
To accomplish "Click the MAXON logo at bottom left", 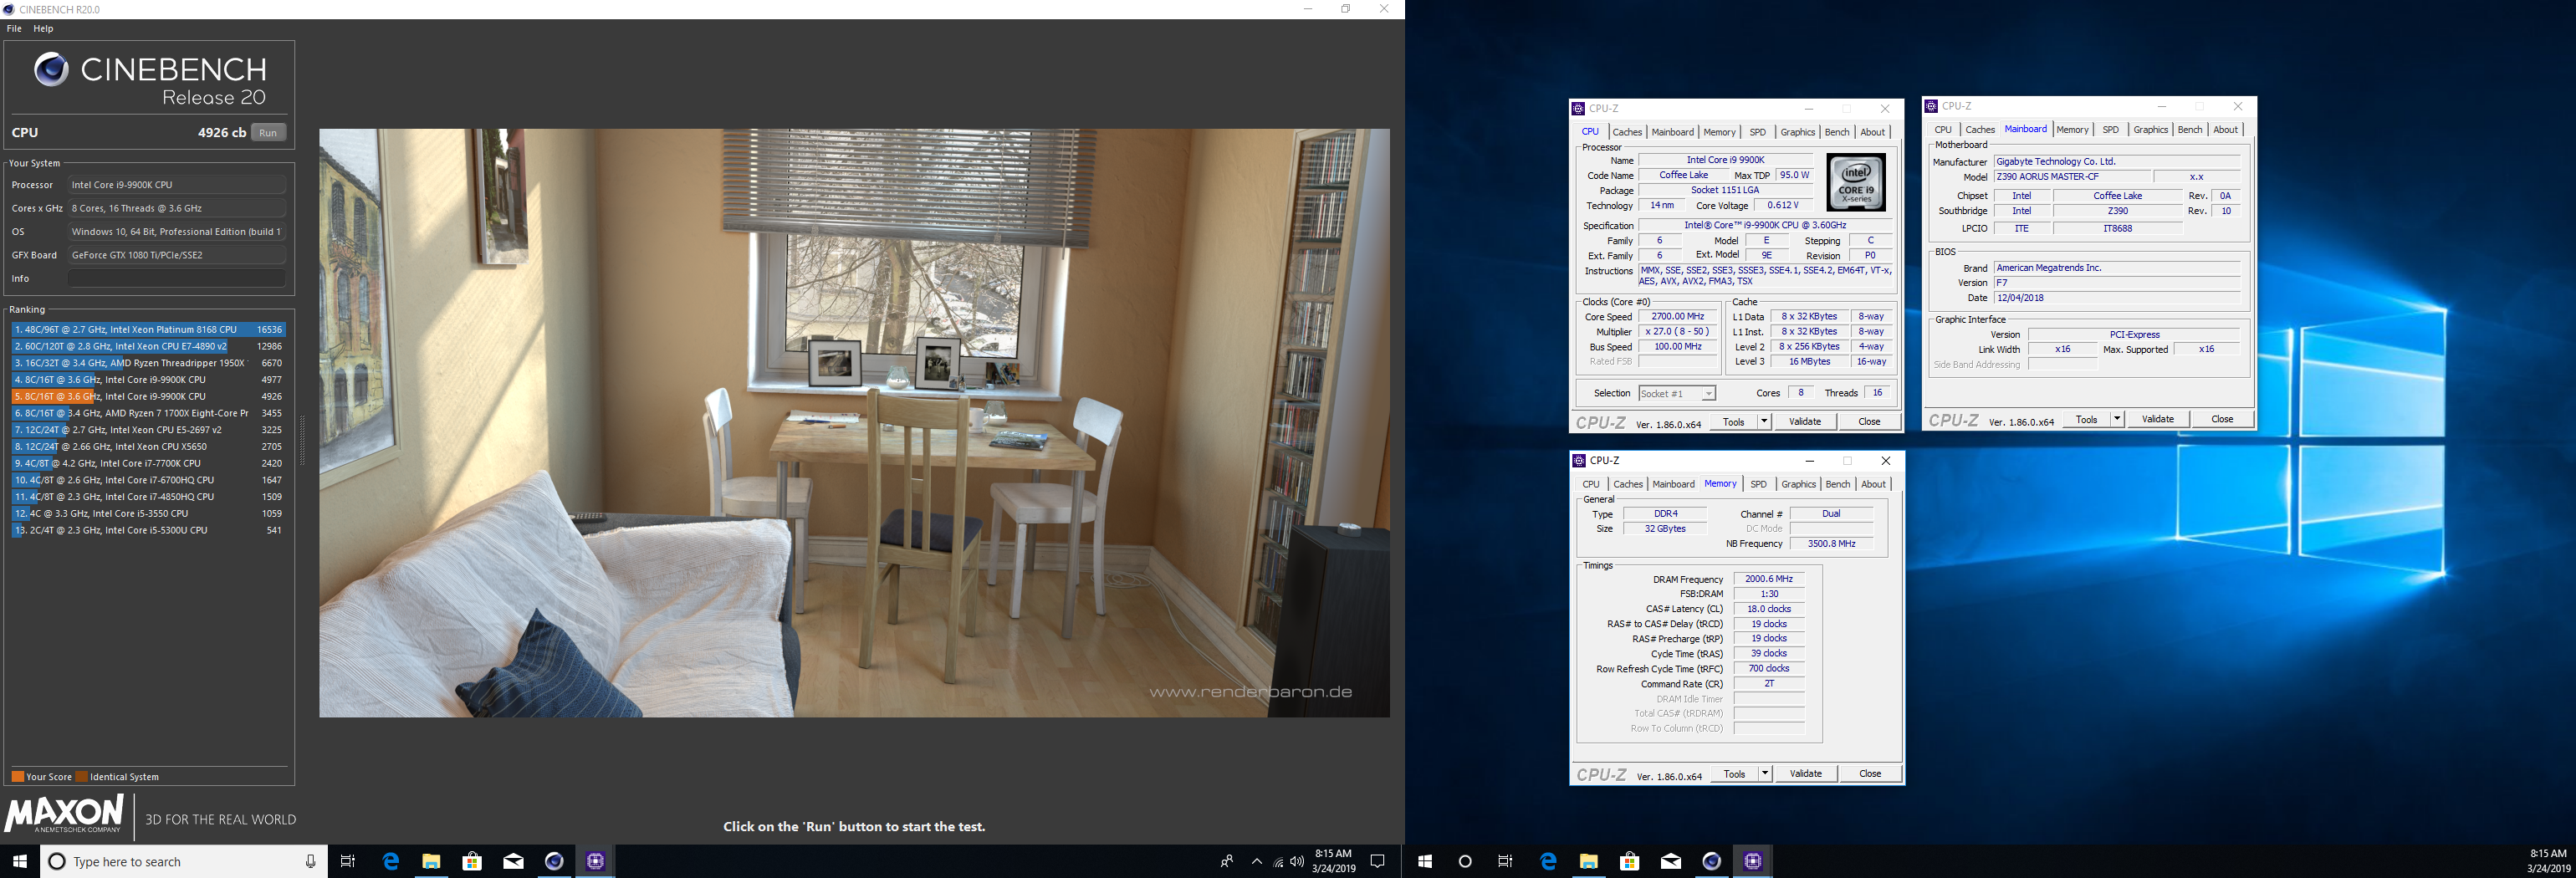I will coord(64,814).
